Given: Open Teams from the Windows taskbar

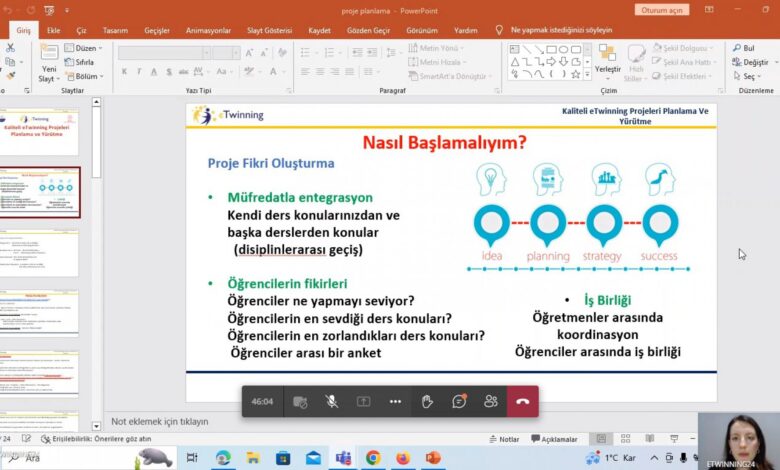Looking at the screenshot, I should point(343,458).
